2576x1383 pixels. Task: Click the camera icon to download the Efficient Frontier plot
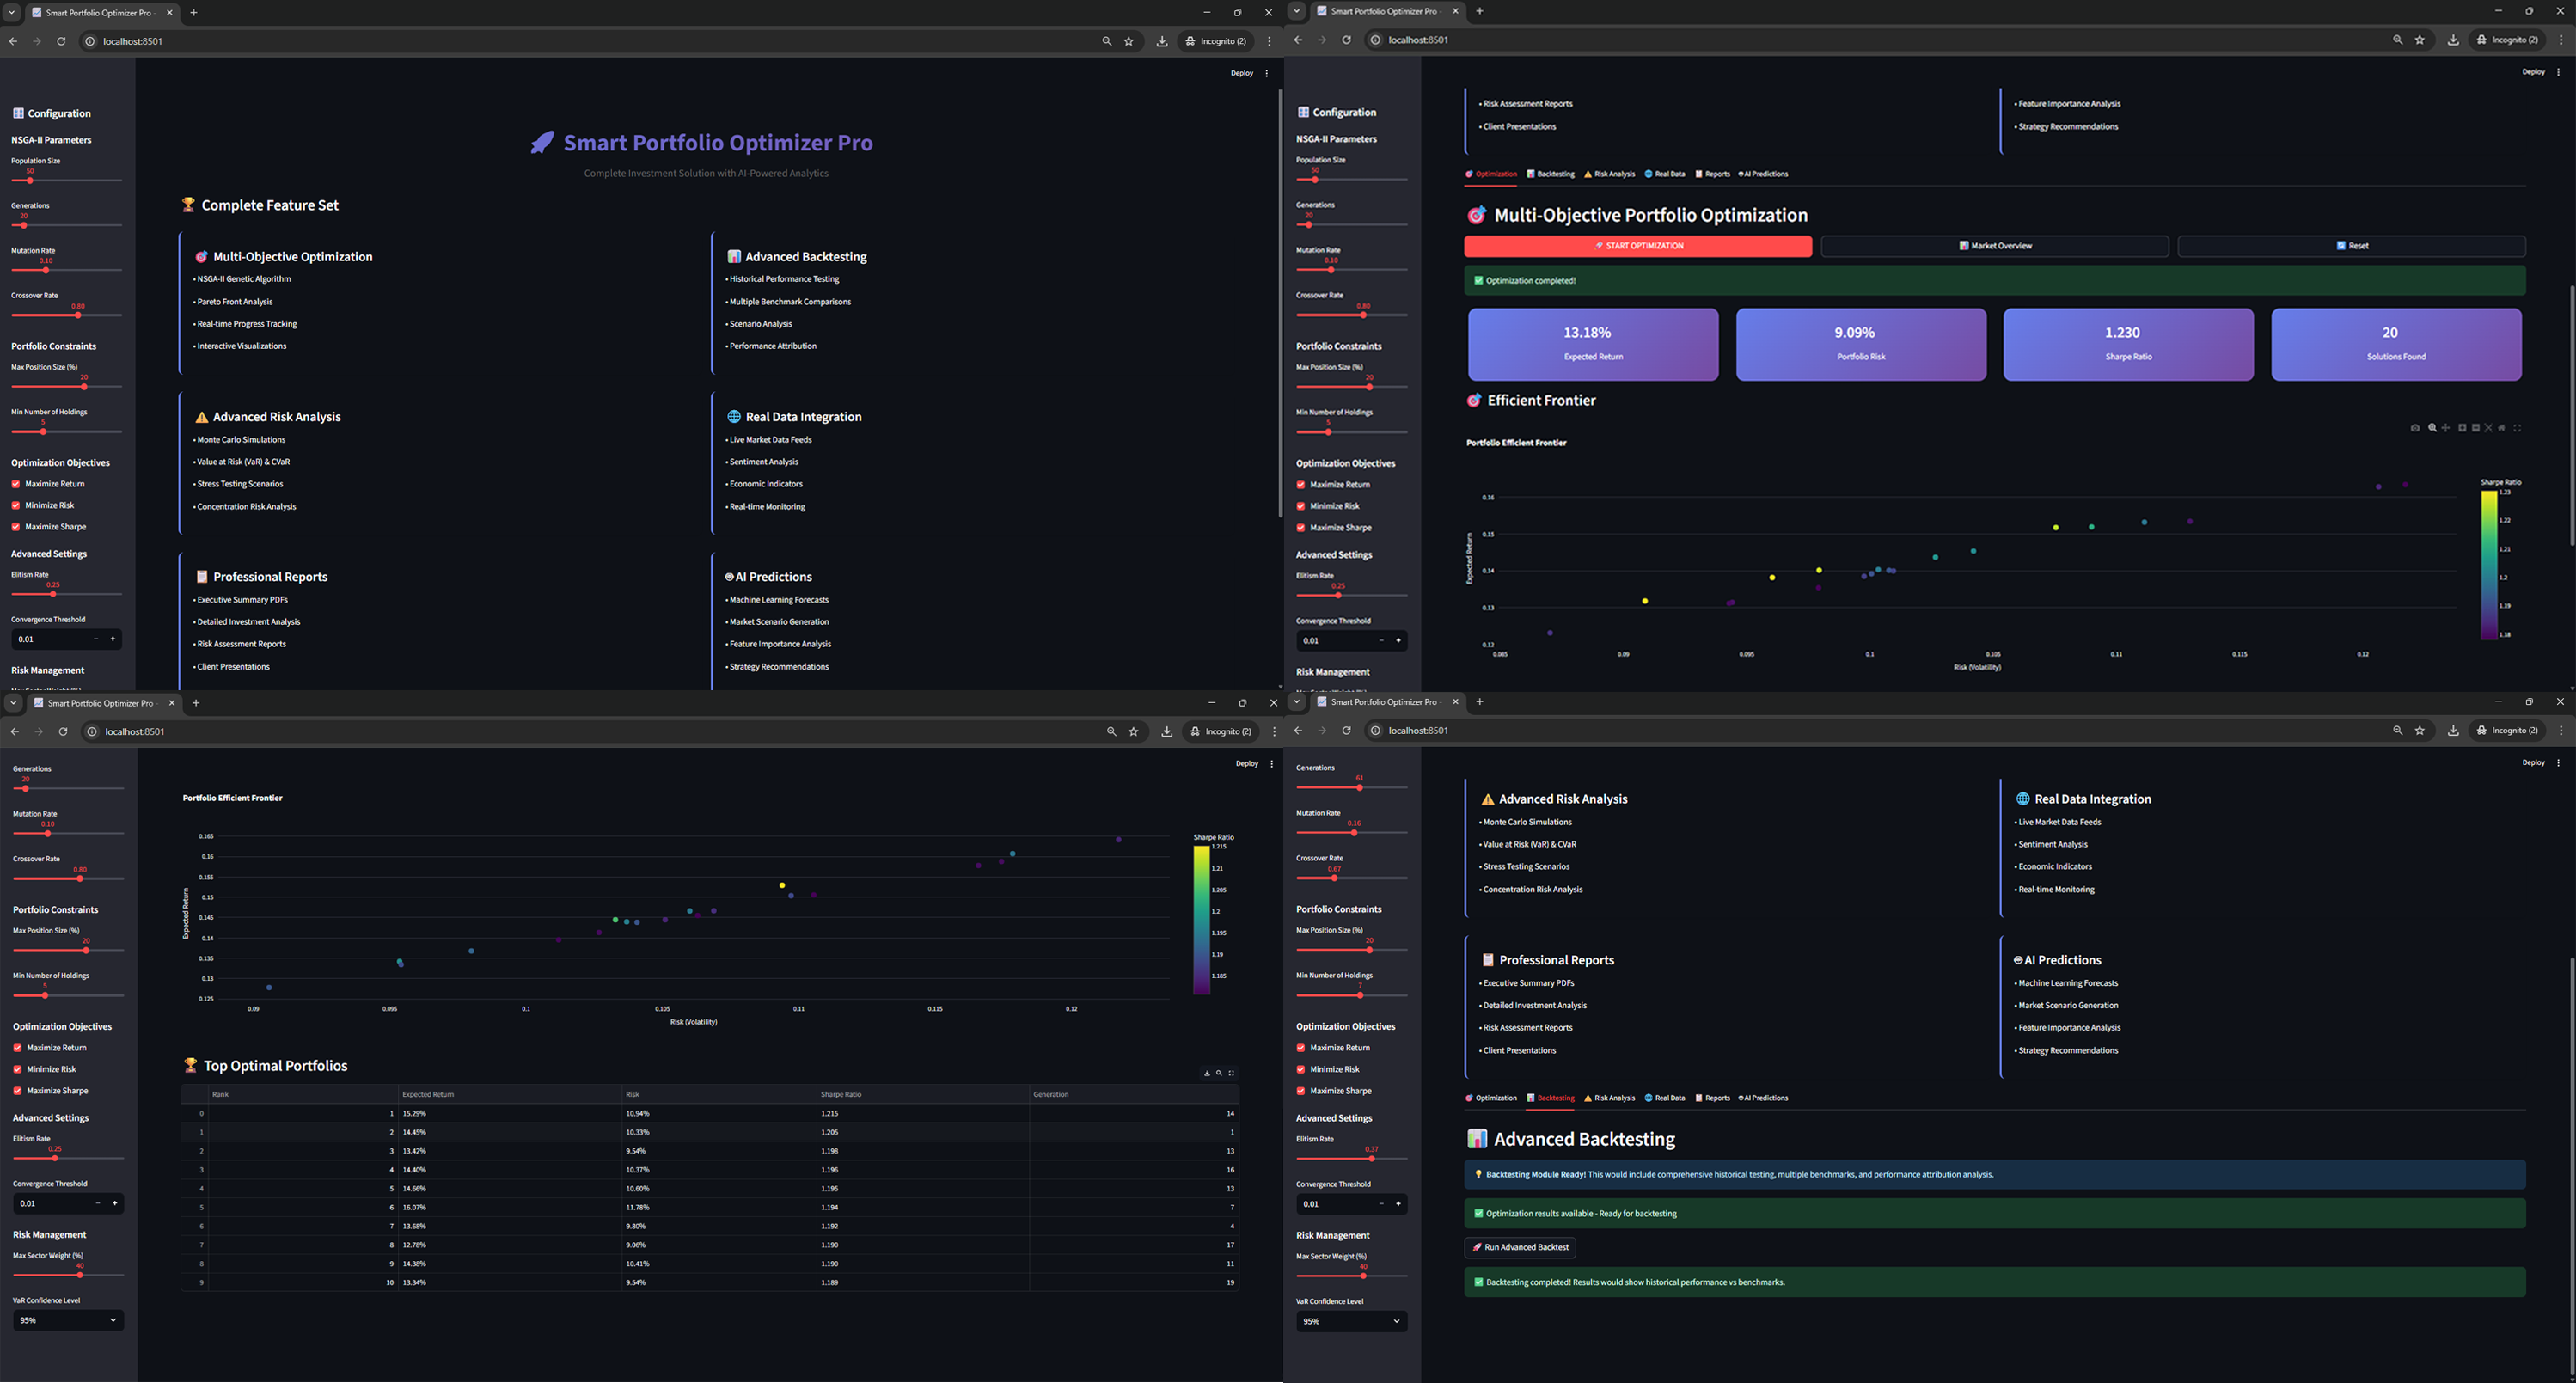click(2416, 428)
